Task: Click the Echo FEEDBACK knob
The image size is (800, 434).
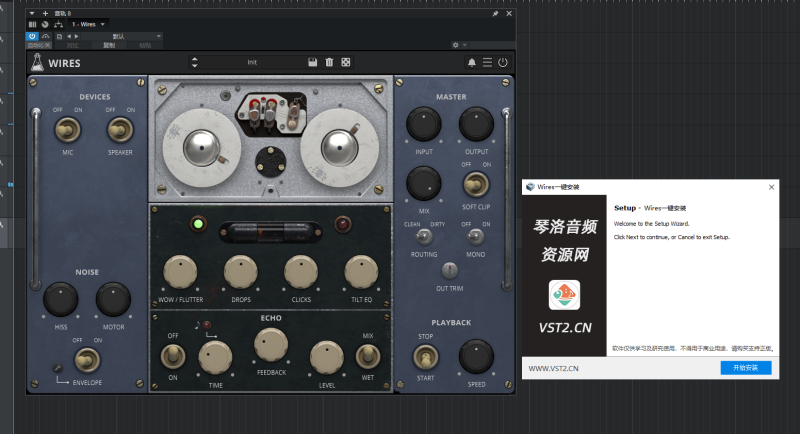Action: pyautogui.click(x=270, y=344)
